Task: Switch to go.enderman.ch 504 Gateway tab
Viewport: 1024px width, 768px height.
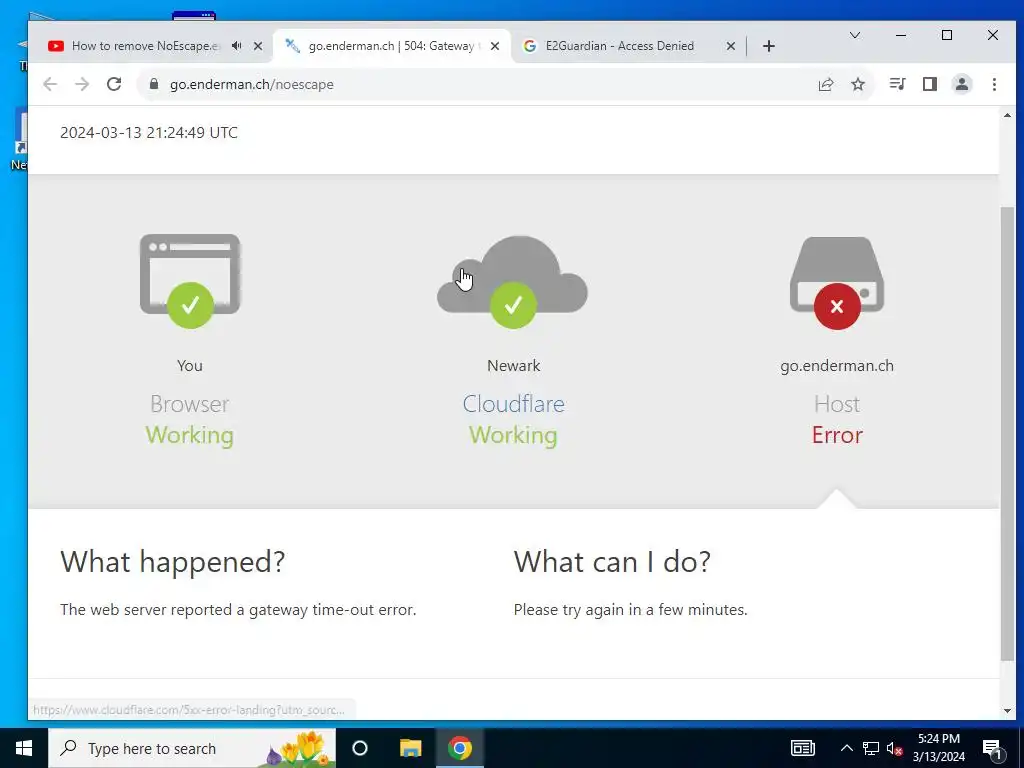Action: click(391, 46)
